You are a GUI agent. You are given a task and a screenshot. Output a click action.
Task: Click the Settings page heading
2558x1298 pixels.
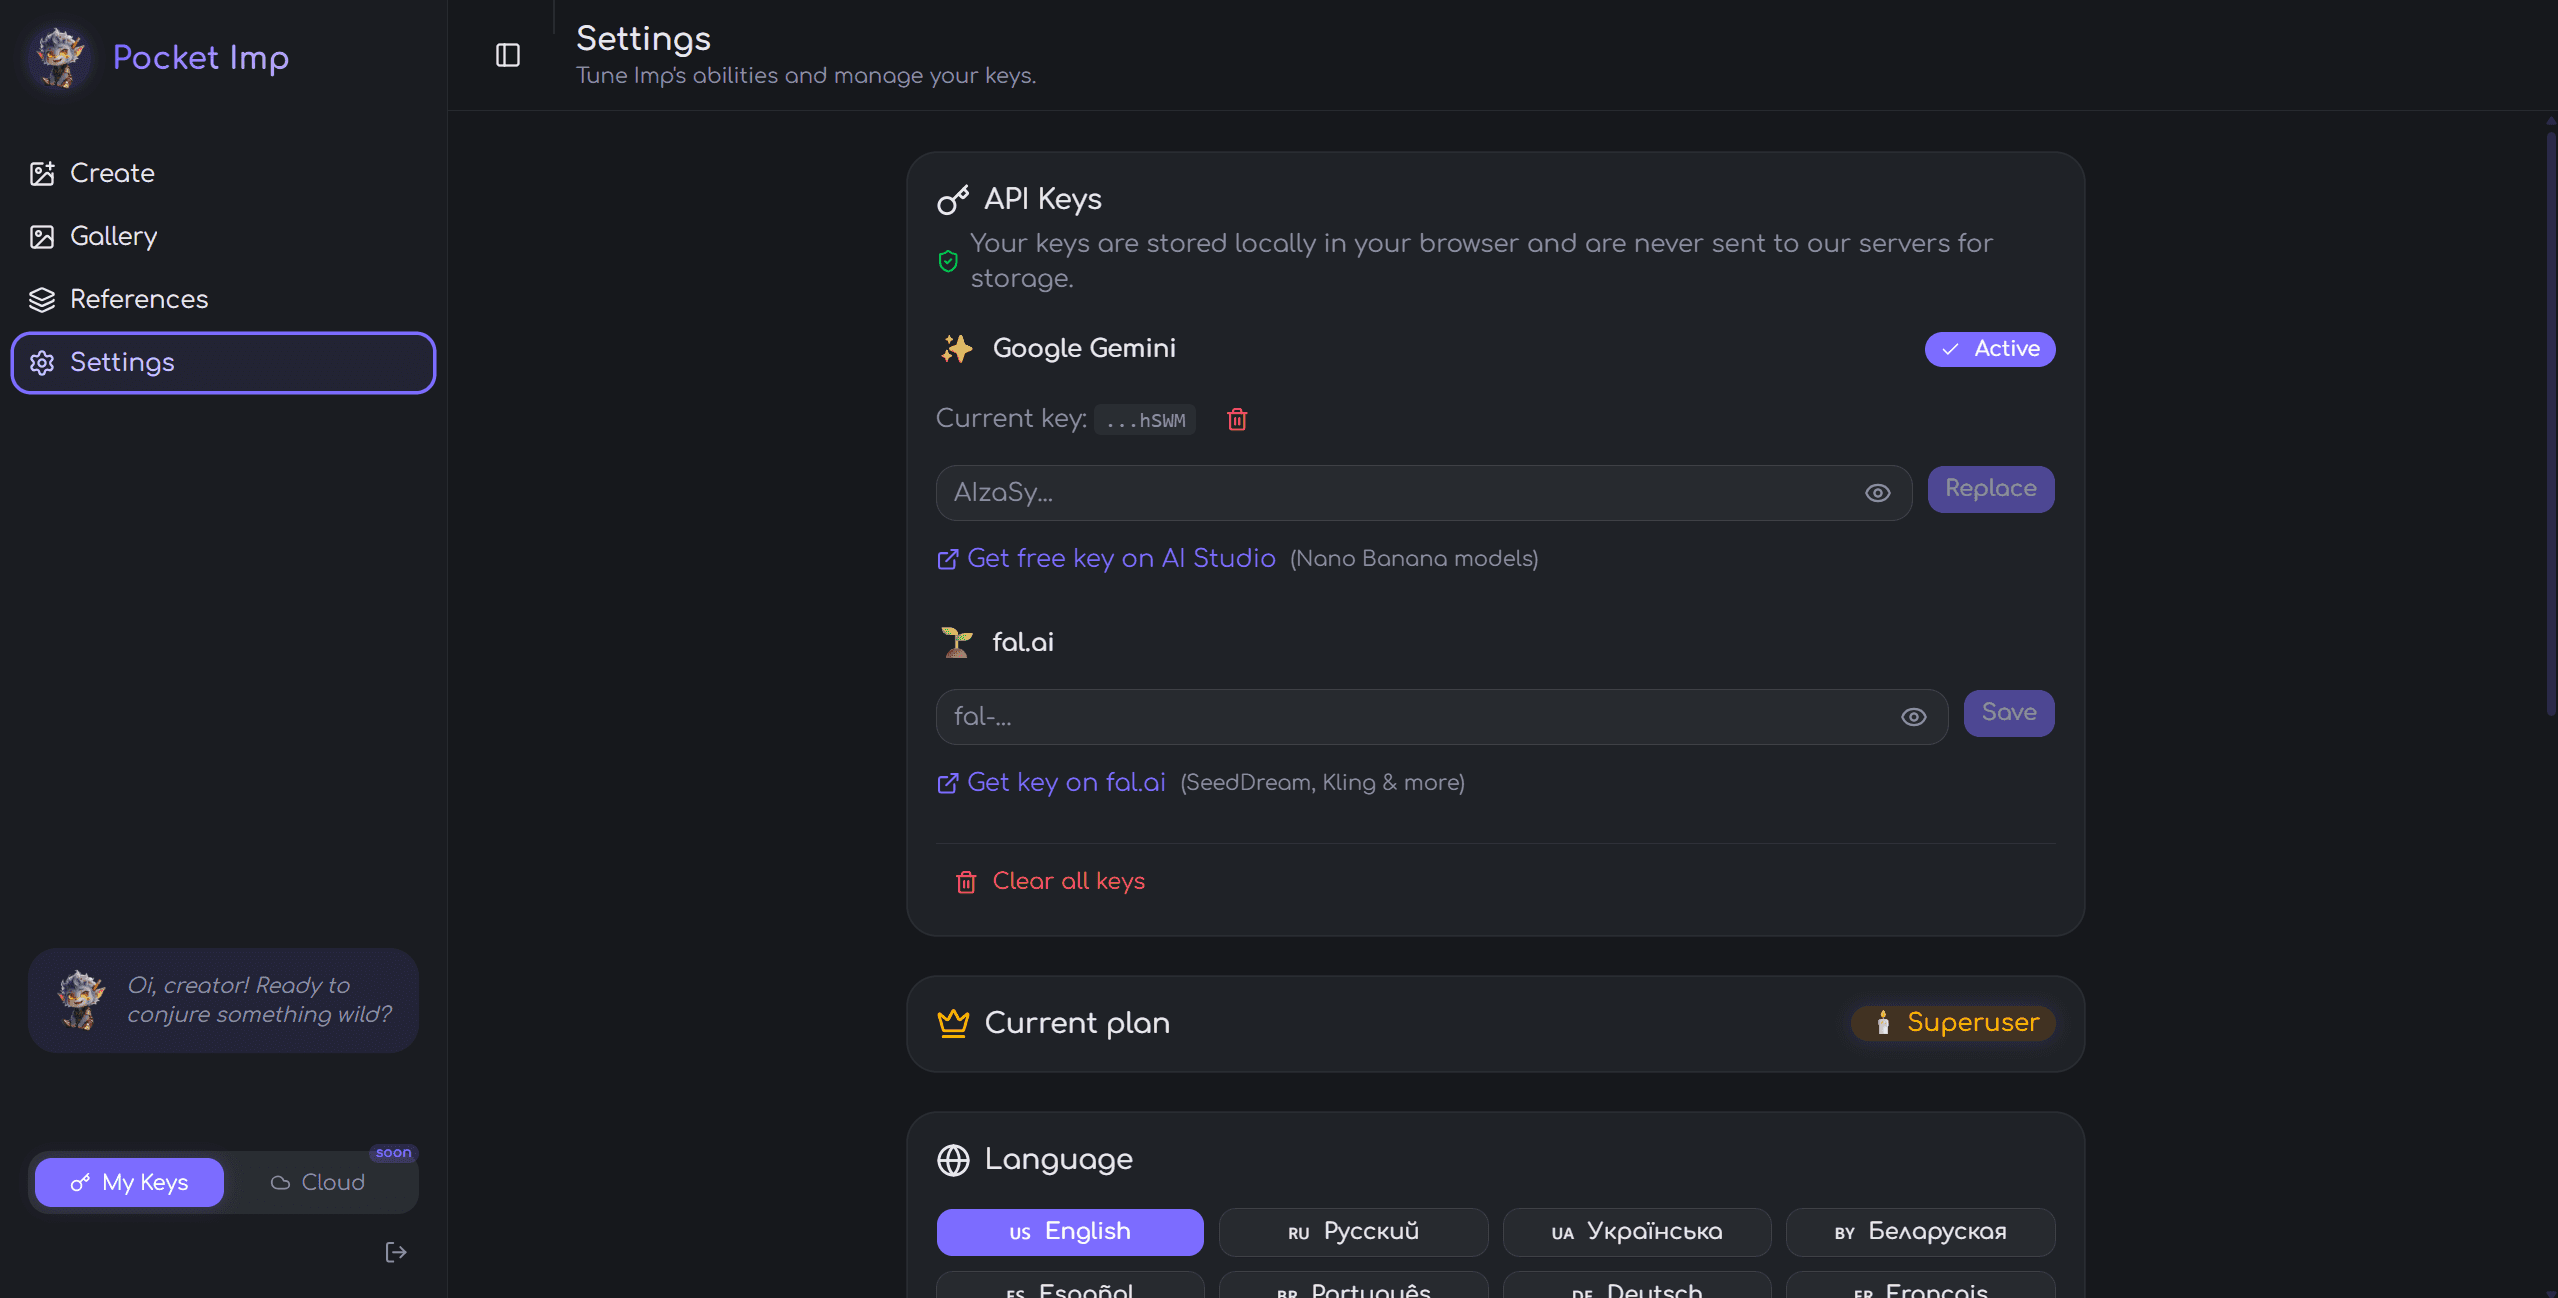(643, 39)
